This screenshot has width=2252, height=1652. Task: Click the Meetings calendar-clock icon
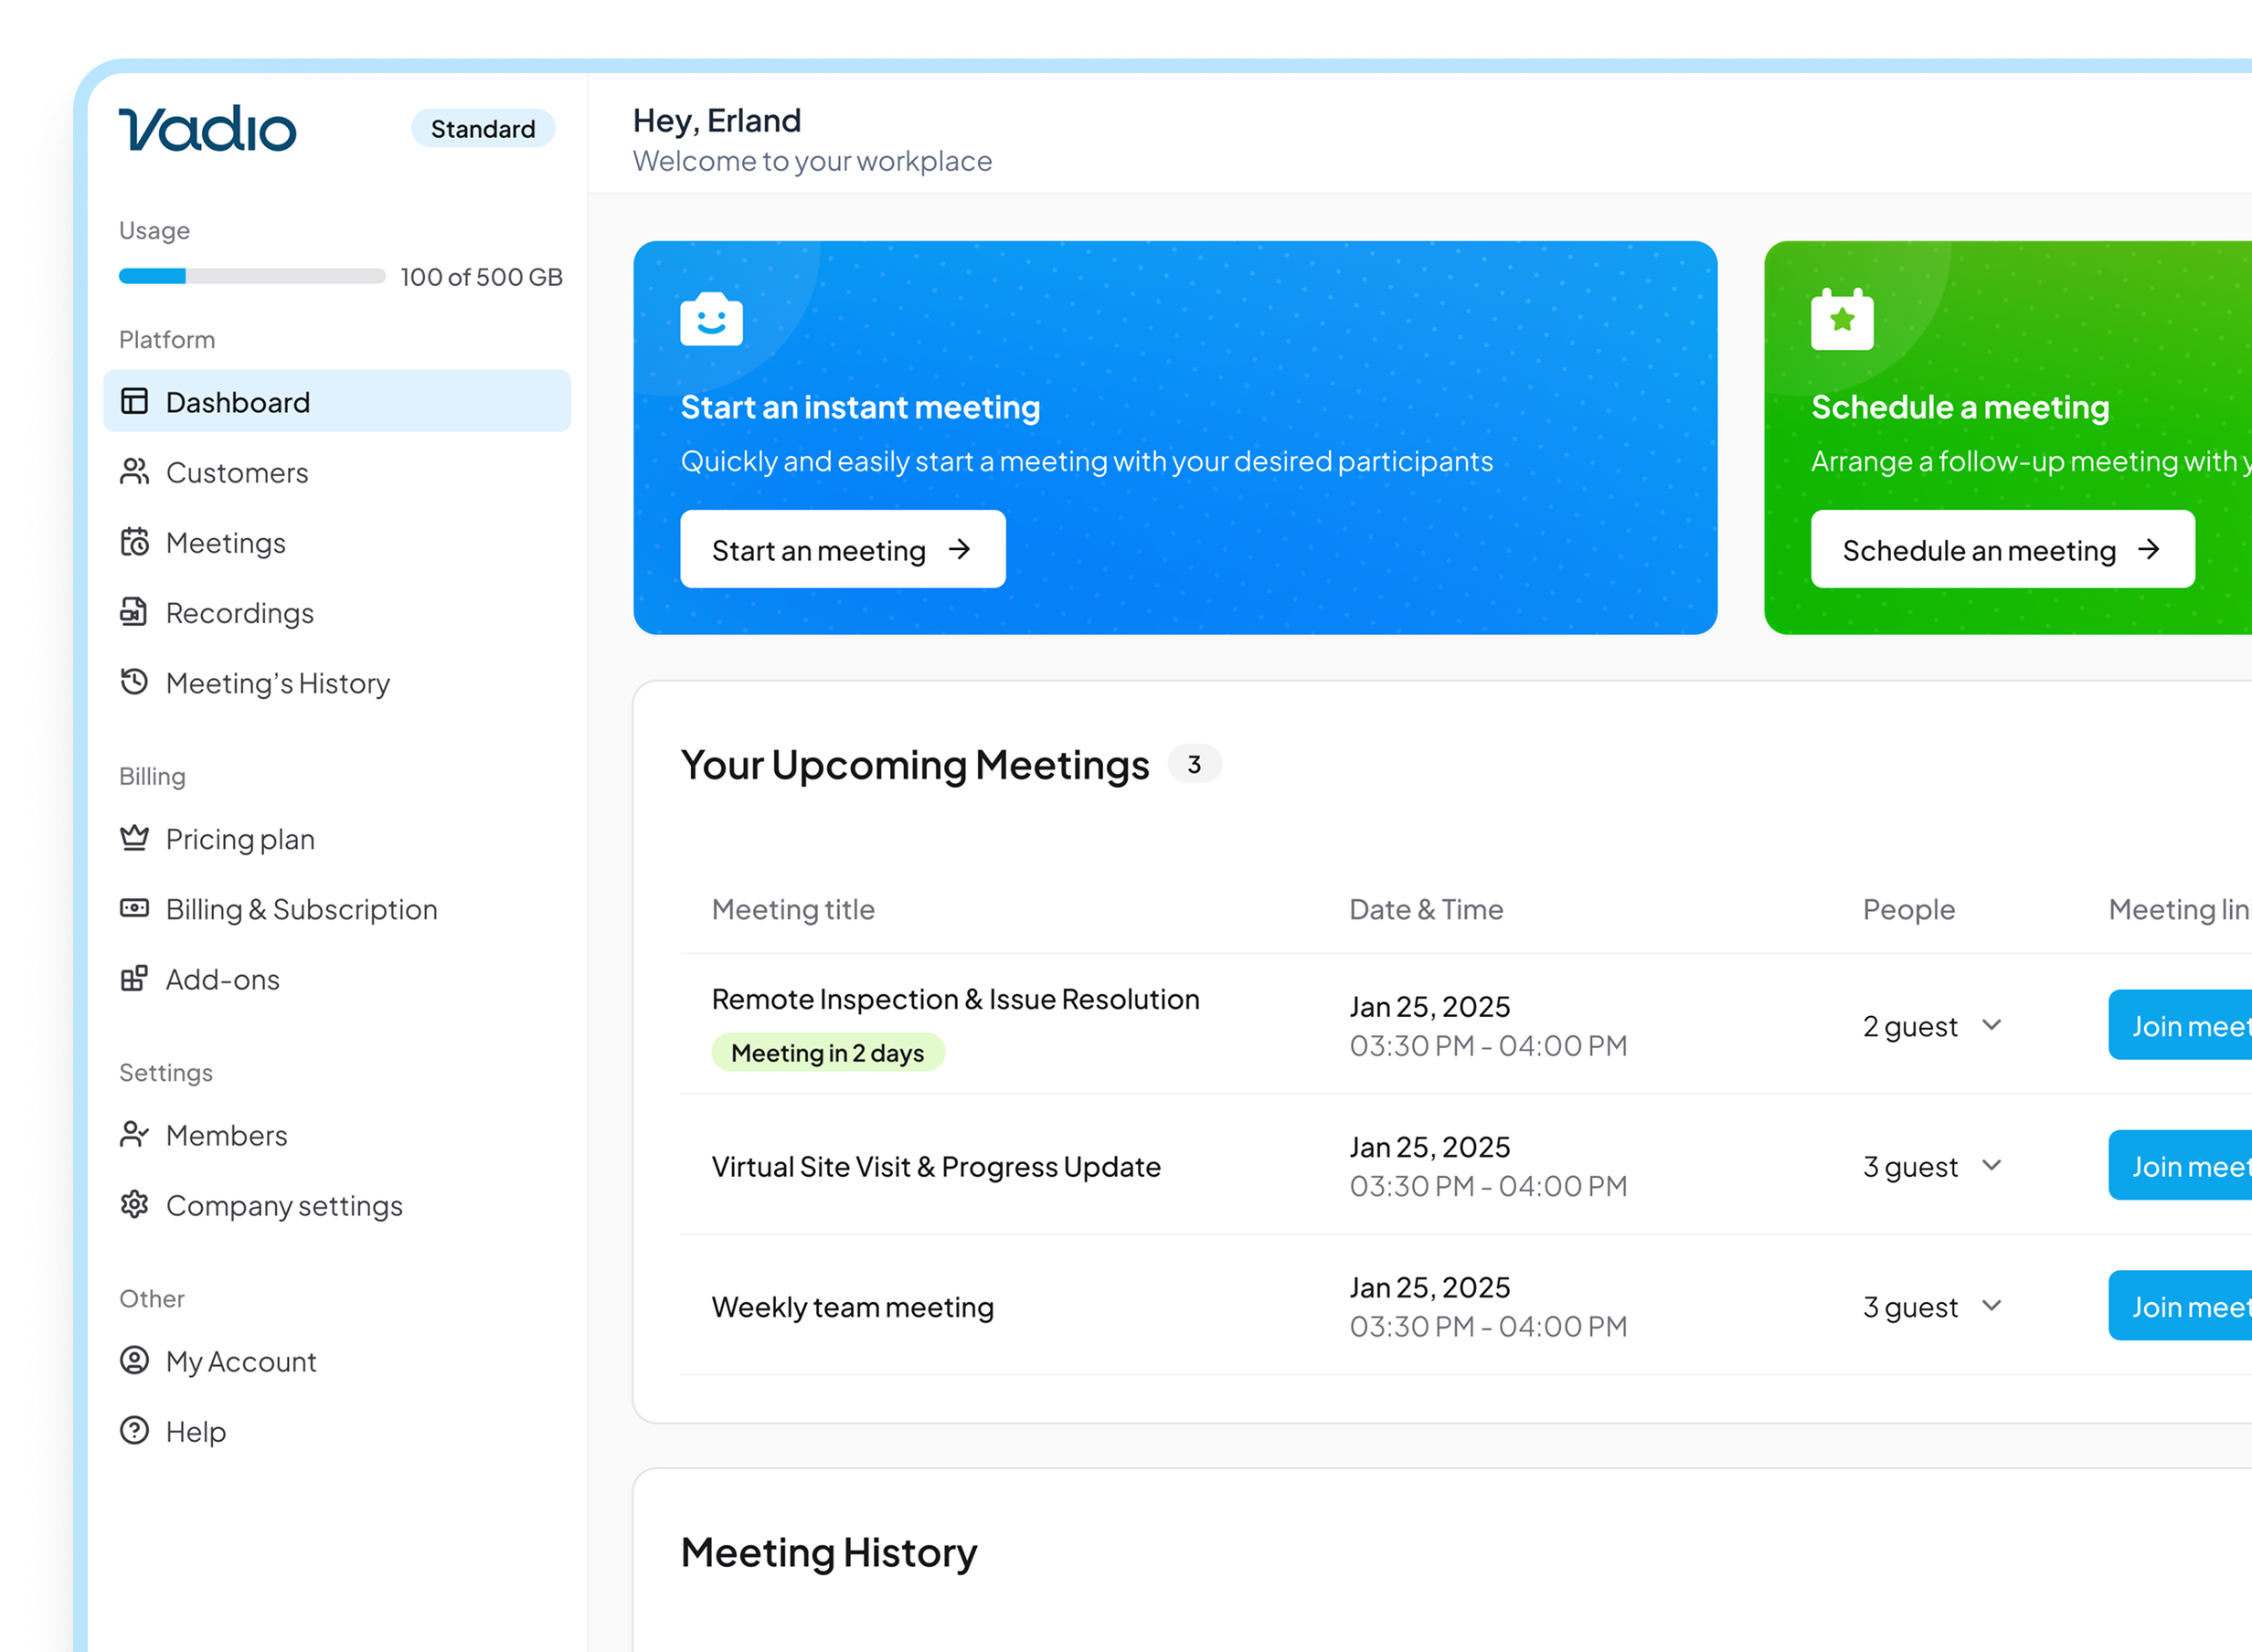pos(134,542)
